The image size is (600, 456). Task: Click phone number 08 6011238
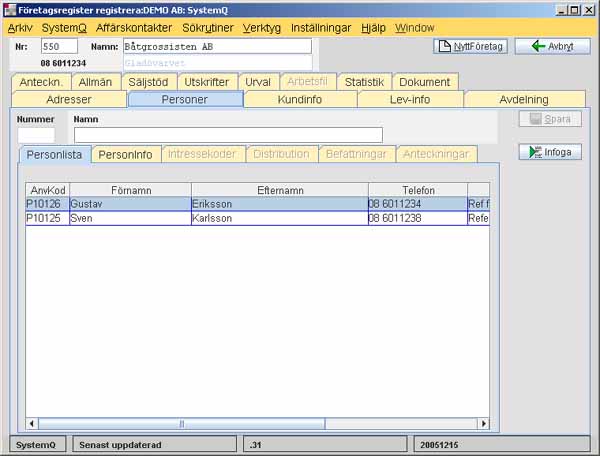click(x=395, y=218)
